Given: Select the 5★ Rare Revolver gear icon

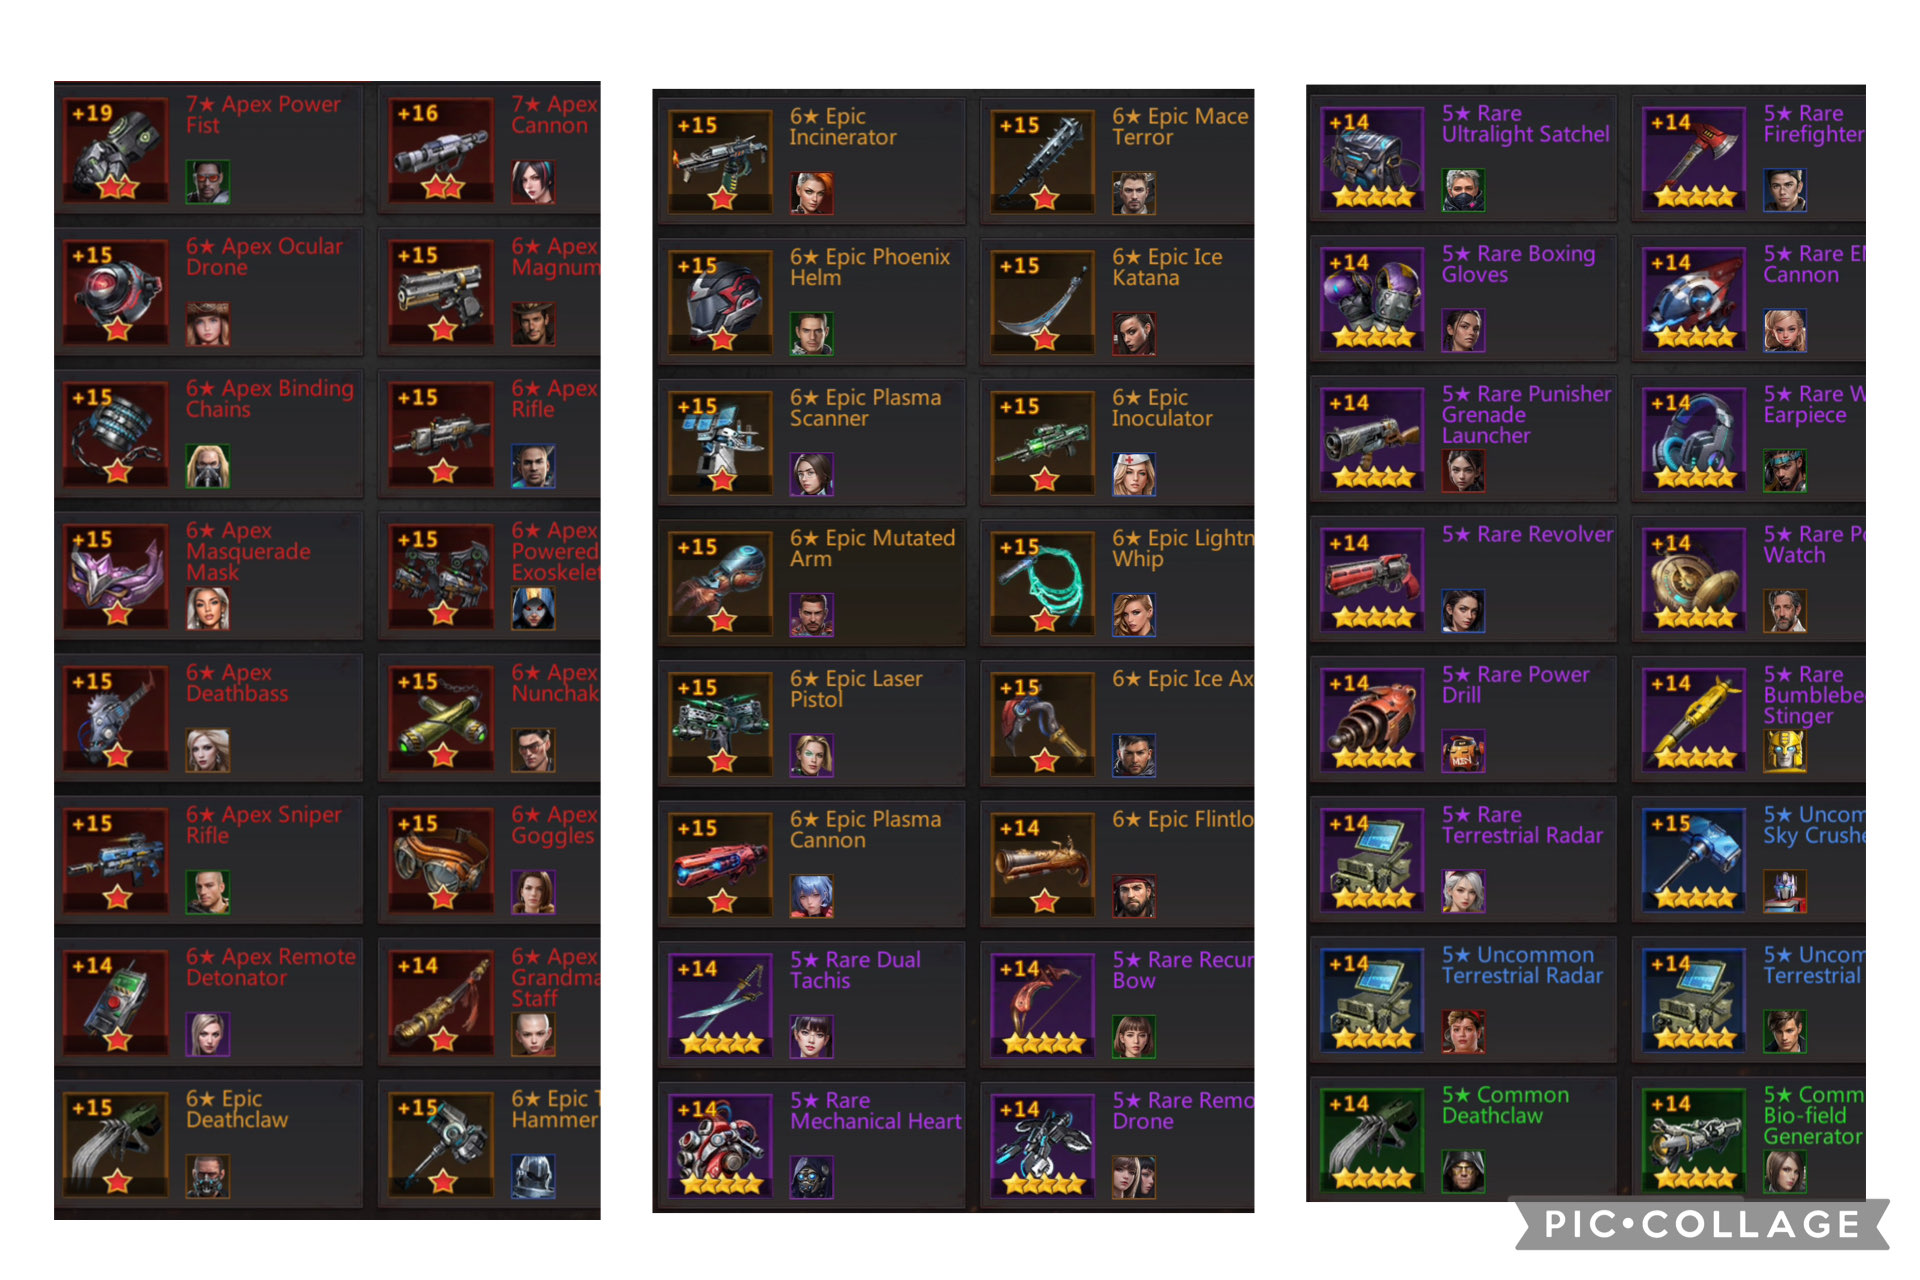Looking at the screenshot, I should [1373, 579].
